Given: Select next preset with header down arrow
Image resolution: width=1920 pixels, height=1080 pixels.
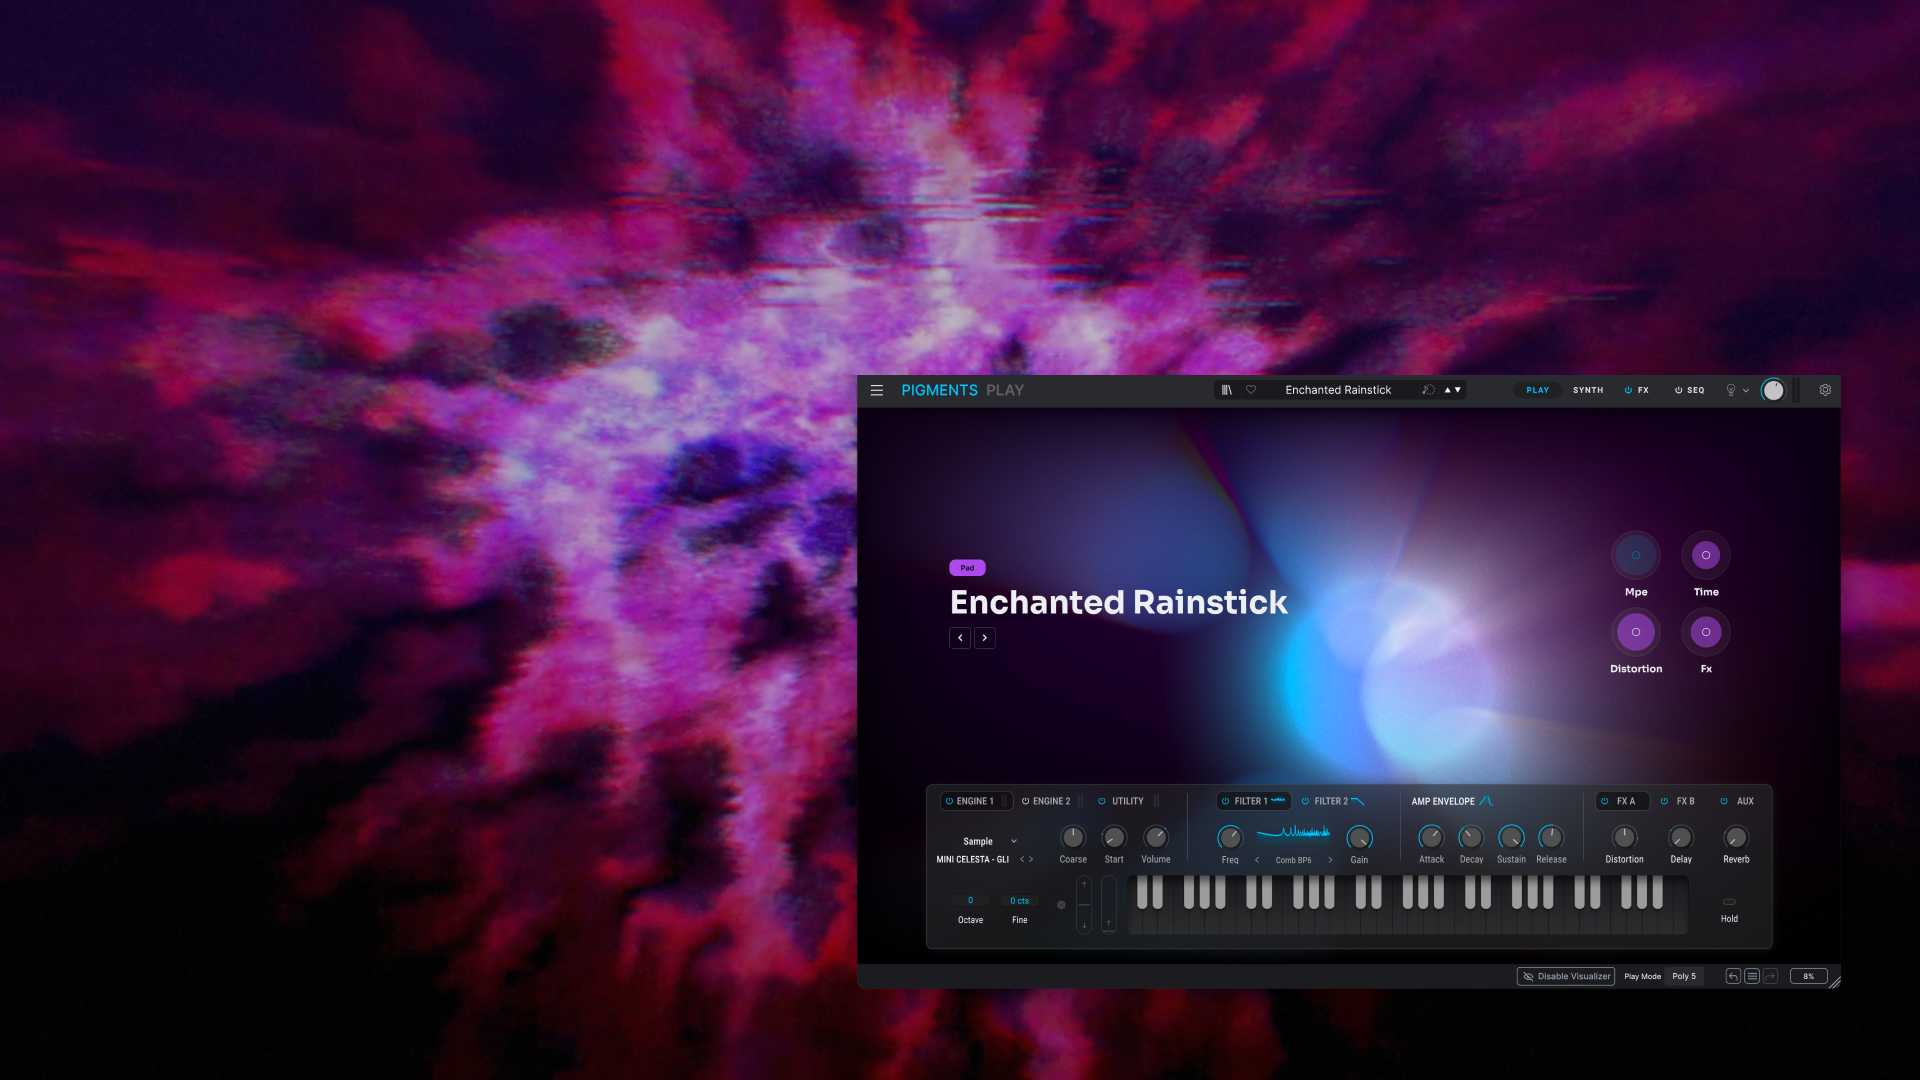Looking at the screenshot, I should tap(1458, 390).
